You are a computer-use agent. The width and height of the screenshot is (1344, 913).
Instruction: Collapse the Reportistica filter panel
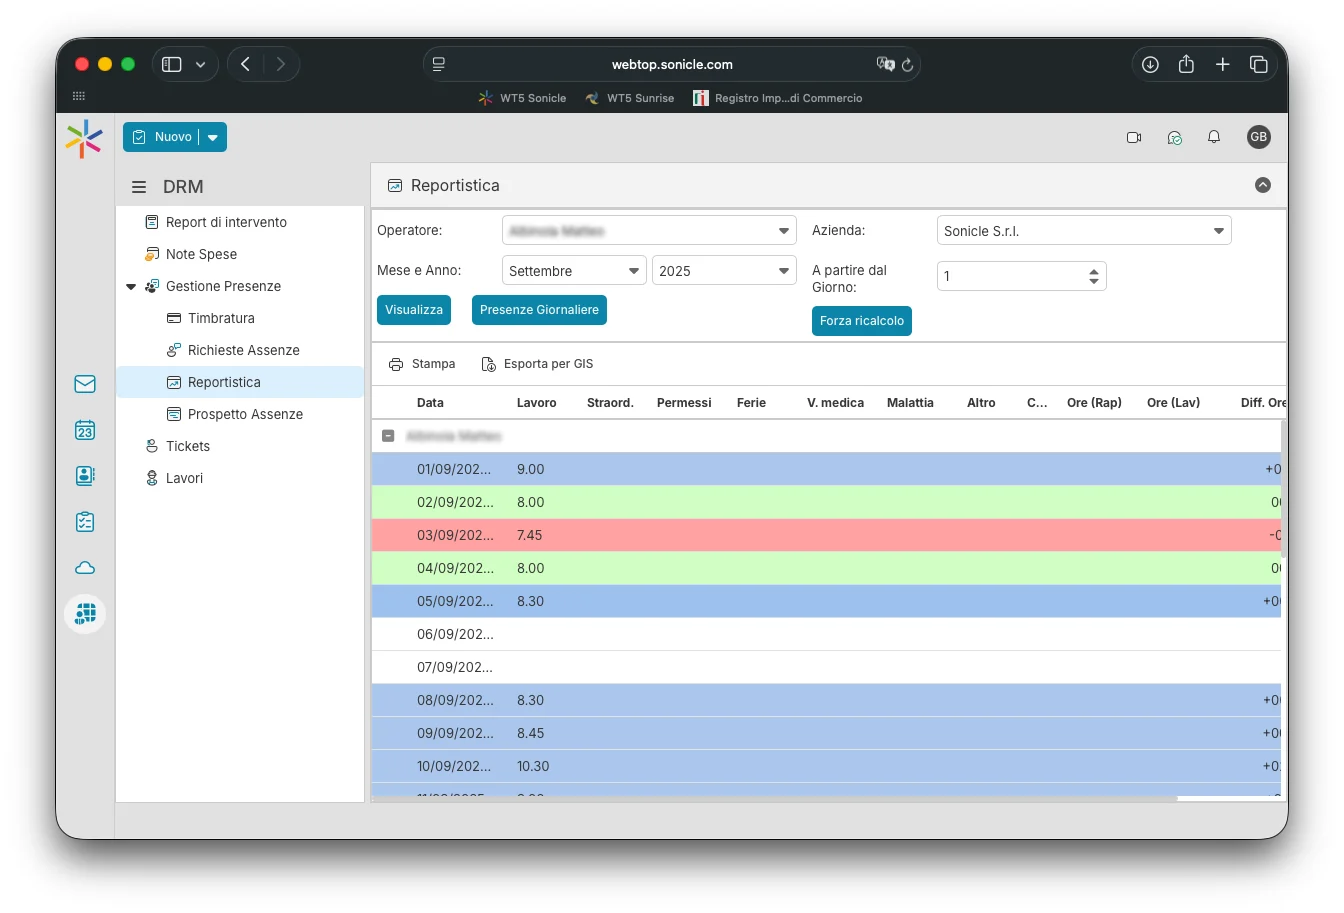point(1262,185)
